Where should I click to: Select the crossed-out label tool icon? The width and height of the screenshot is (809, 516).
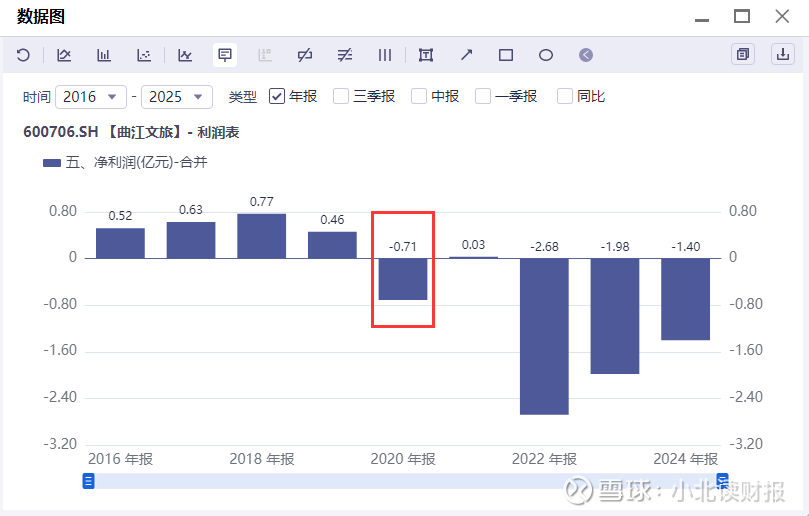305,55
